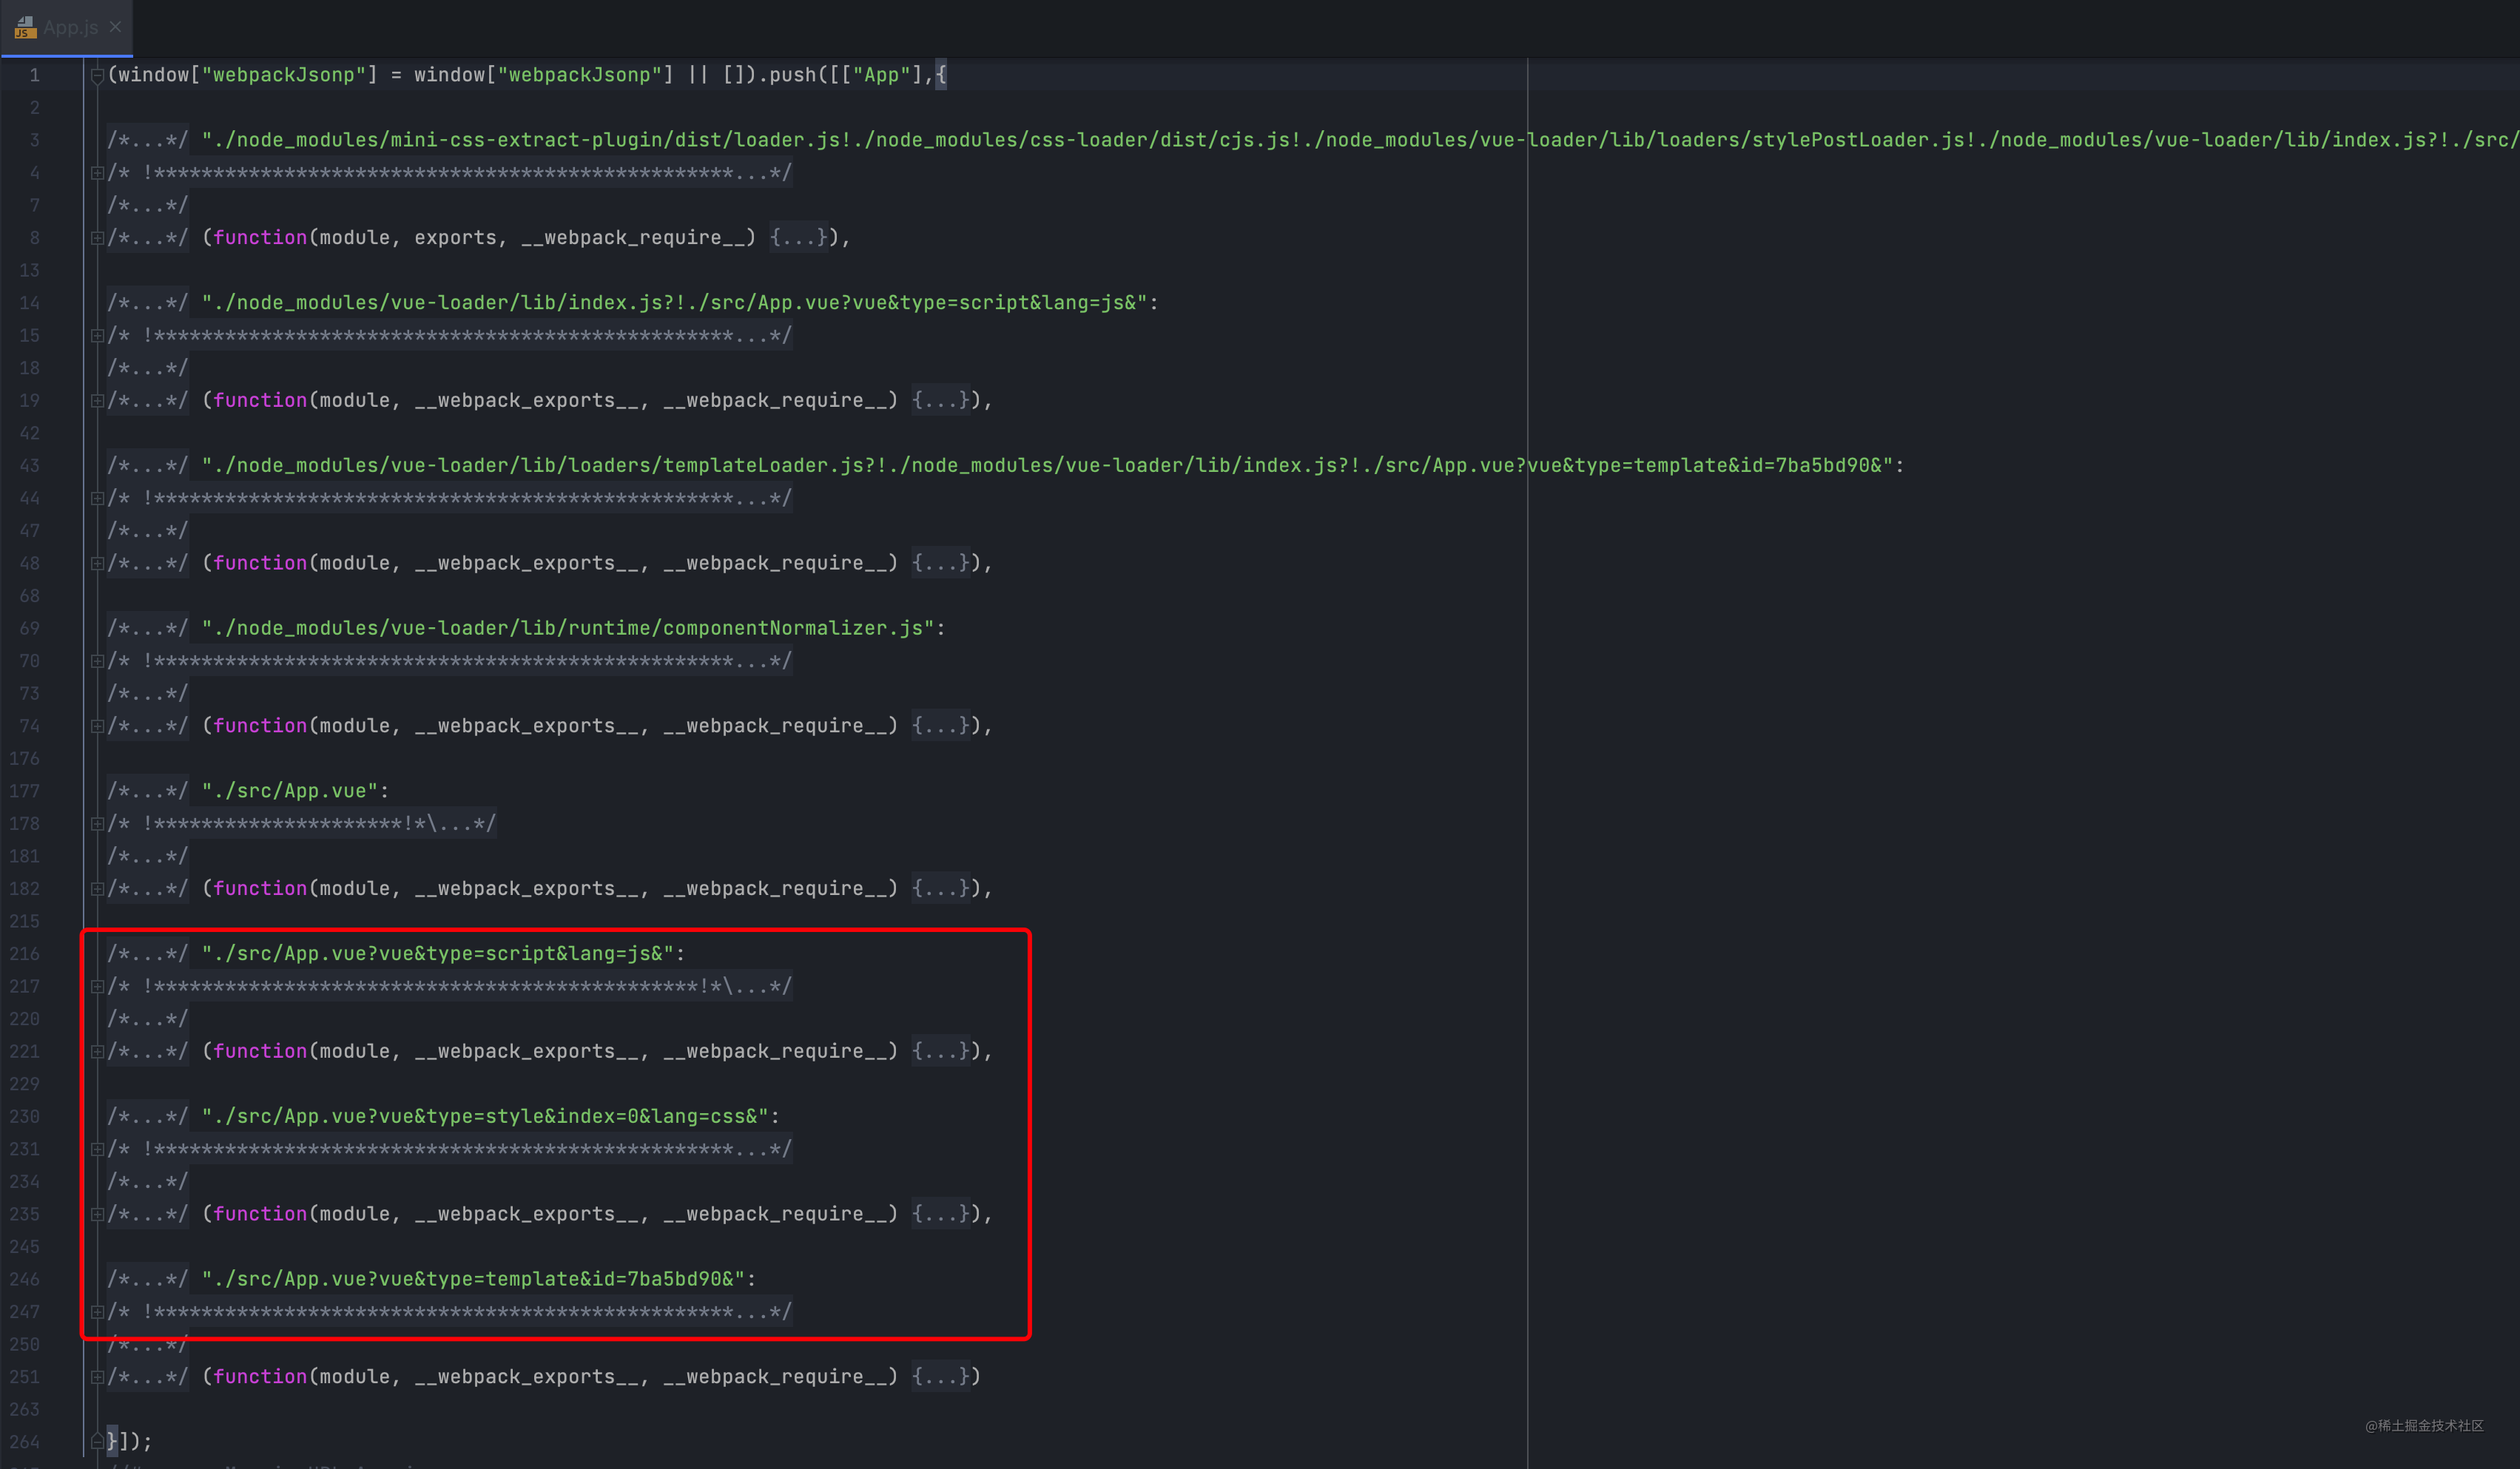
Task: Unfold the comment stars block on line 178
Action: (x=300, y=824)
